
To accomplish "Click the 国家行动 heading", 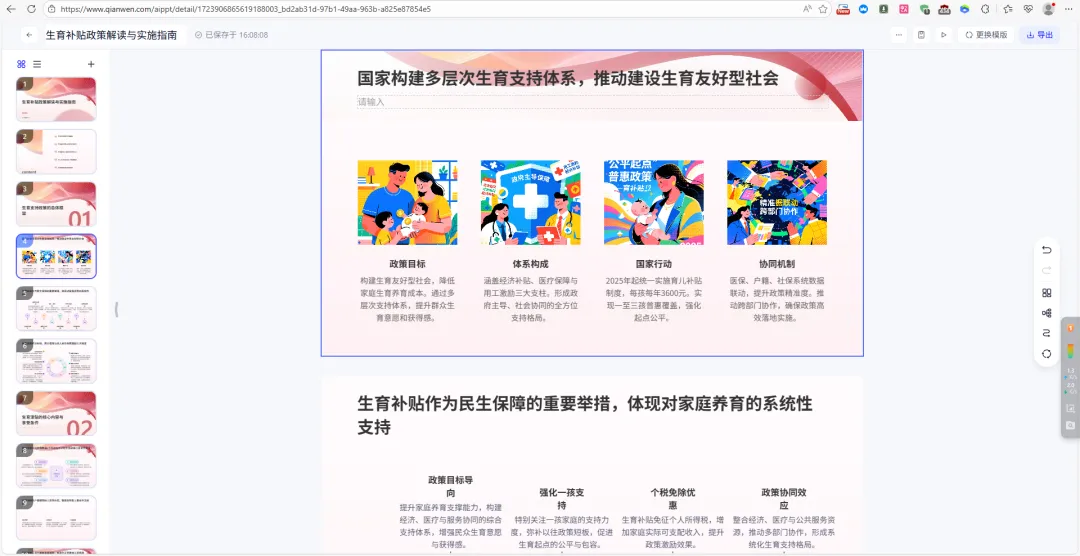I will (654, 264).
